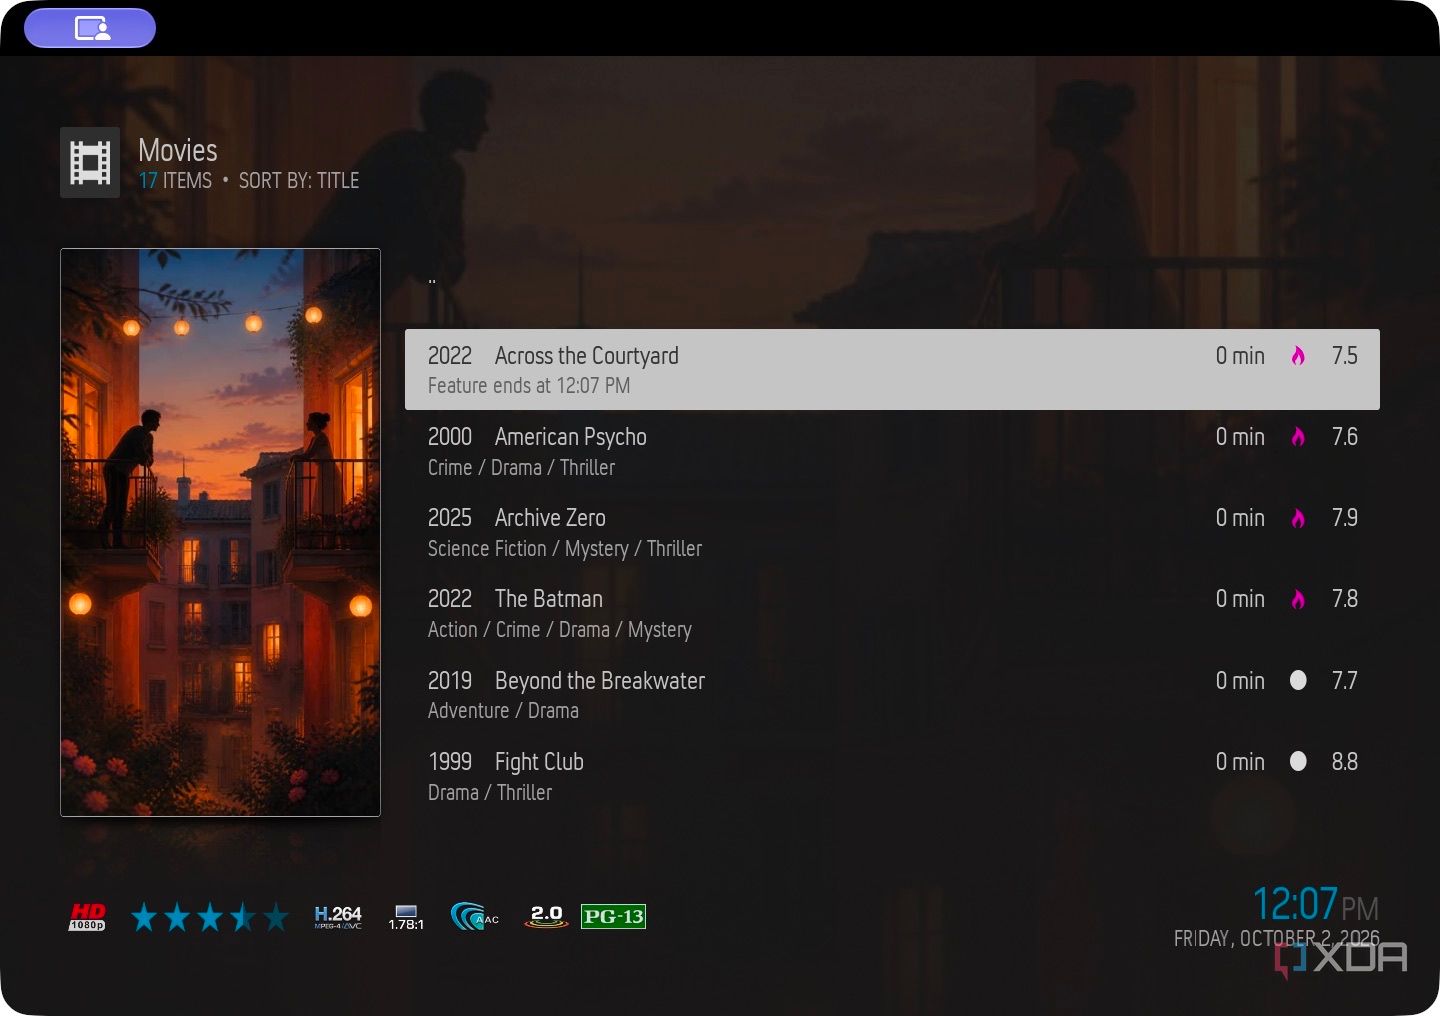Click the '17 ITEMS' count text
Screen dimensions: 1440x1016
175,181
